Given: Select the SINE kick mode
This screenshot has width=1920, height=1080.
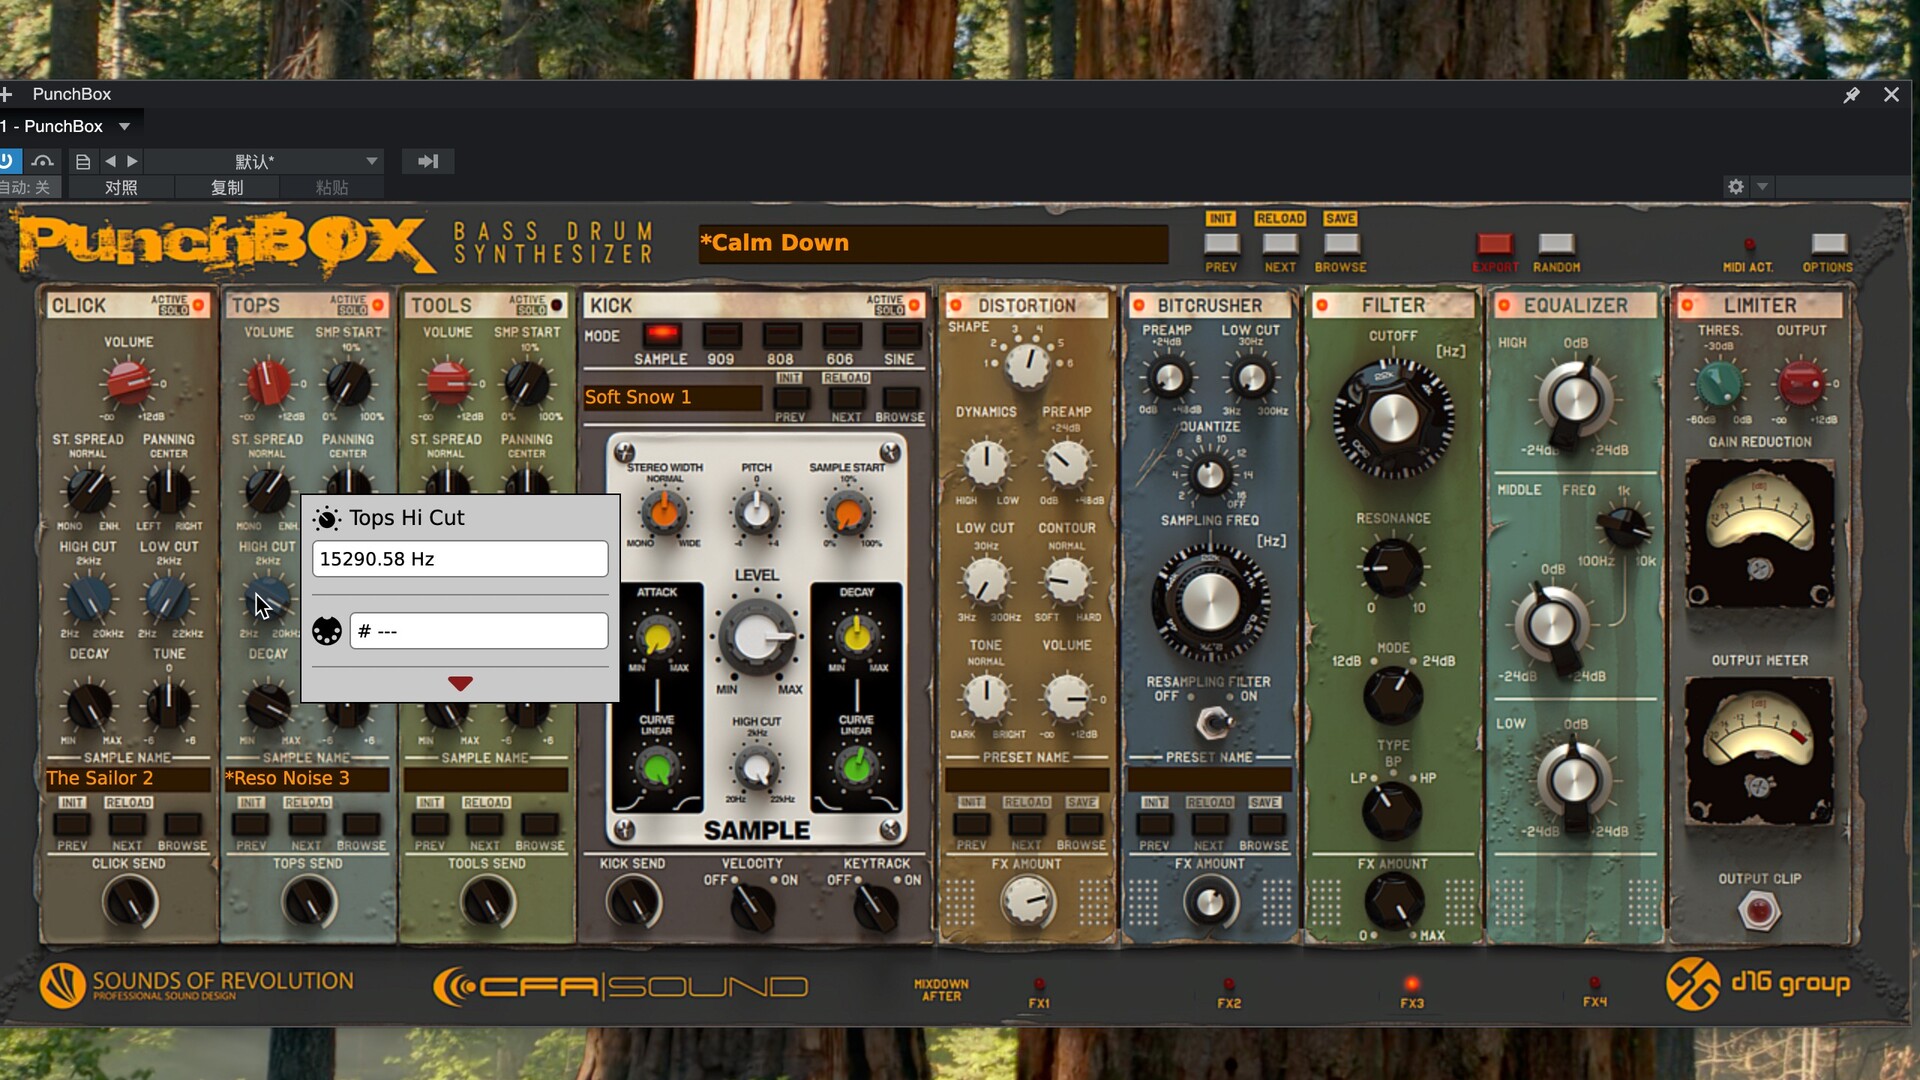Looking at the screenshot, I should point(900,335).
